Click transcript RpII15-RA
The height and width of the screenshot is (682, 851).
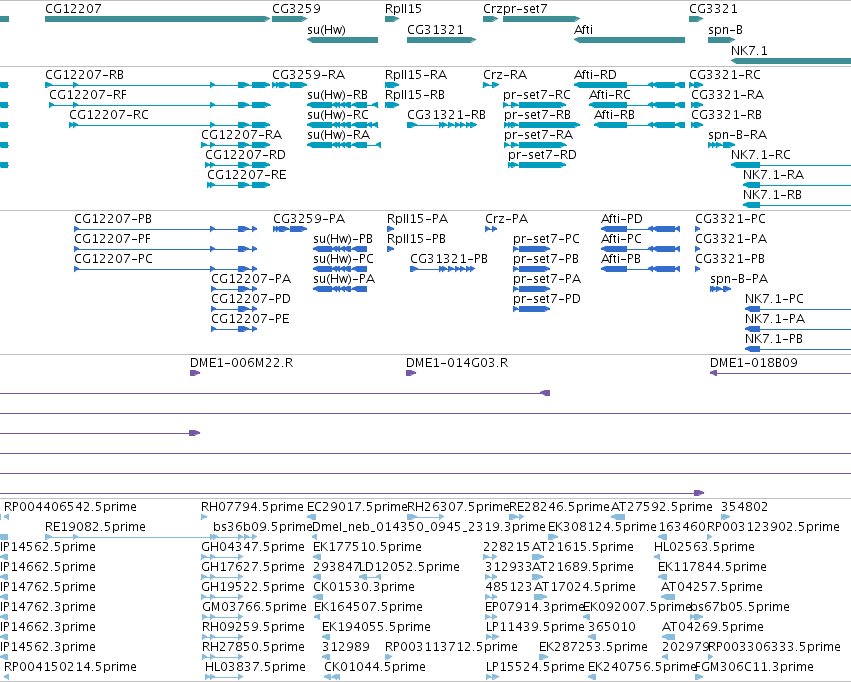[x=416, y=75]
